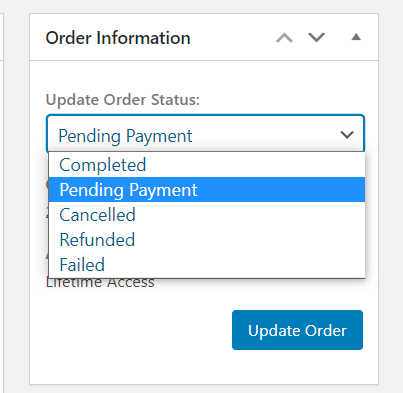Click the Order Information panel title
This screenshot has height=393, width=403.
tap(118, 38)
